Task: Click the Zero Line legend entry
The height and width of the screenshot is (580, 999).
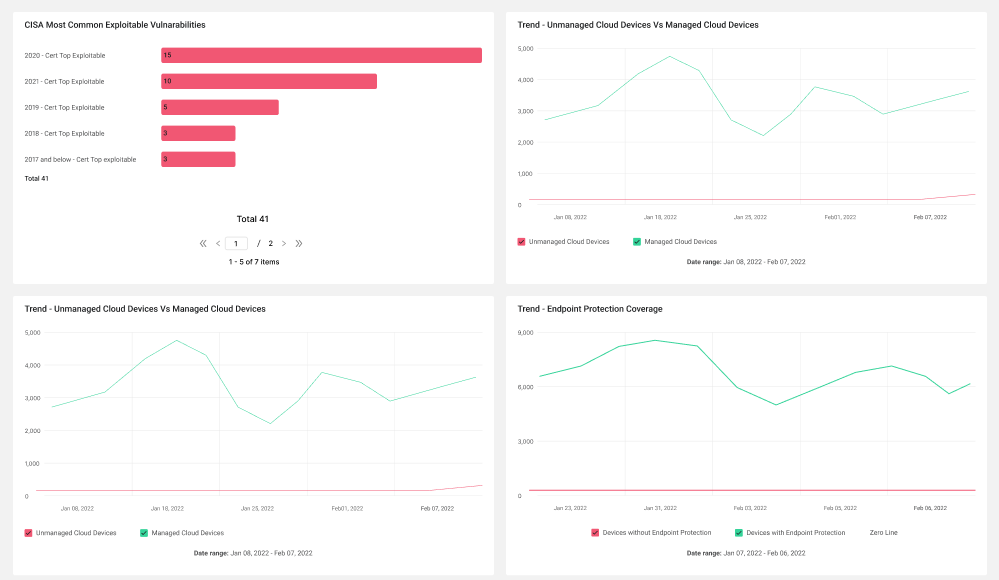Action: pos(883,533)
